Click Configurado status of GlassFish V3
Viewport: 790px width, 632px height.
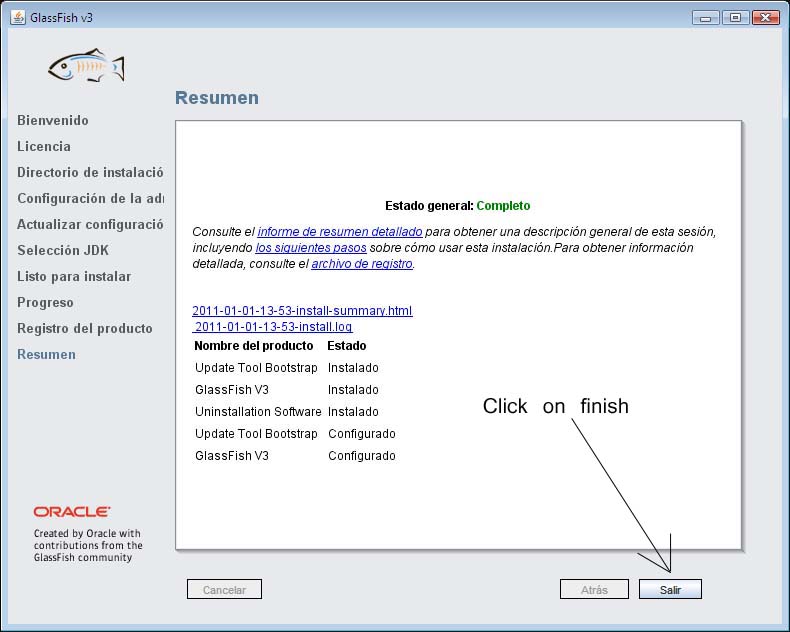(362, 456)
